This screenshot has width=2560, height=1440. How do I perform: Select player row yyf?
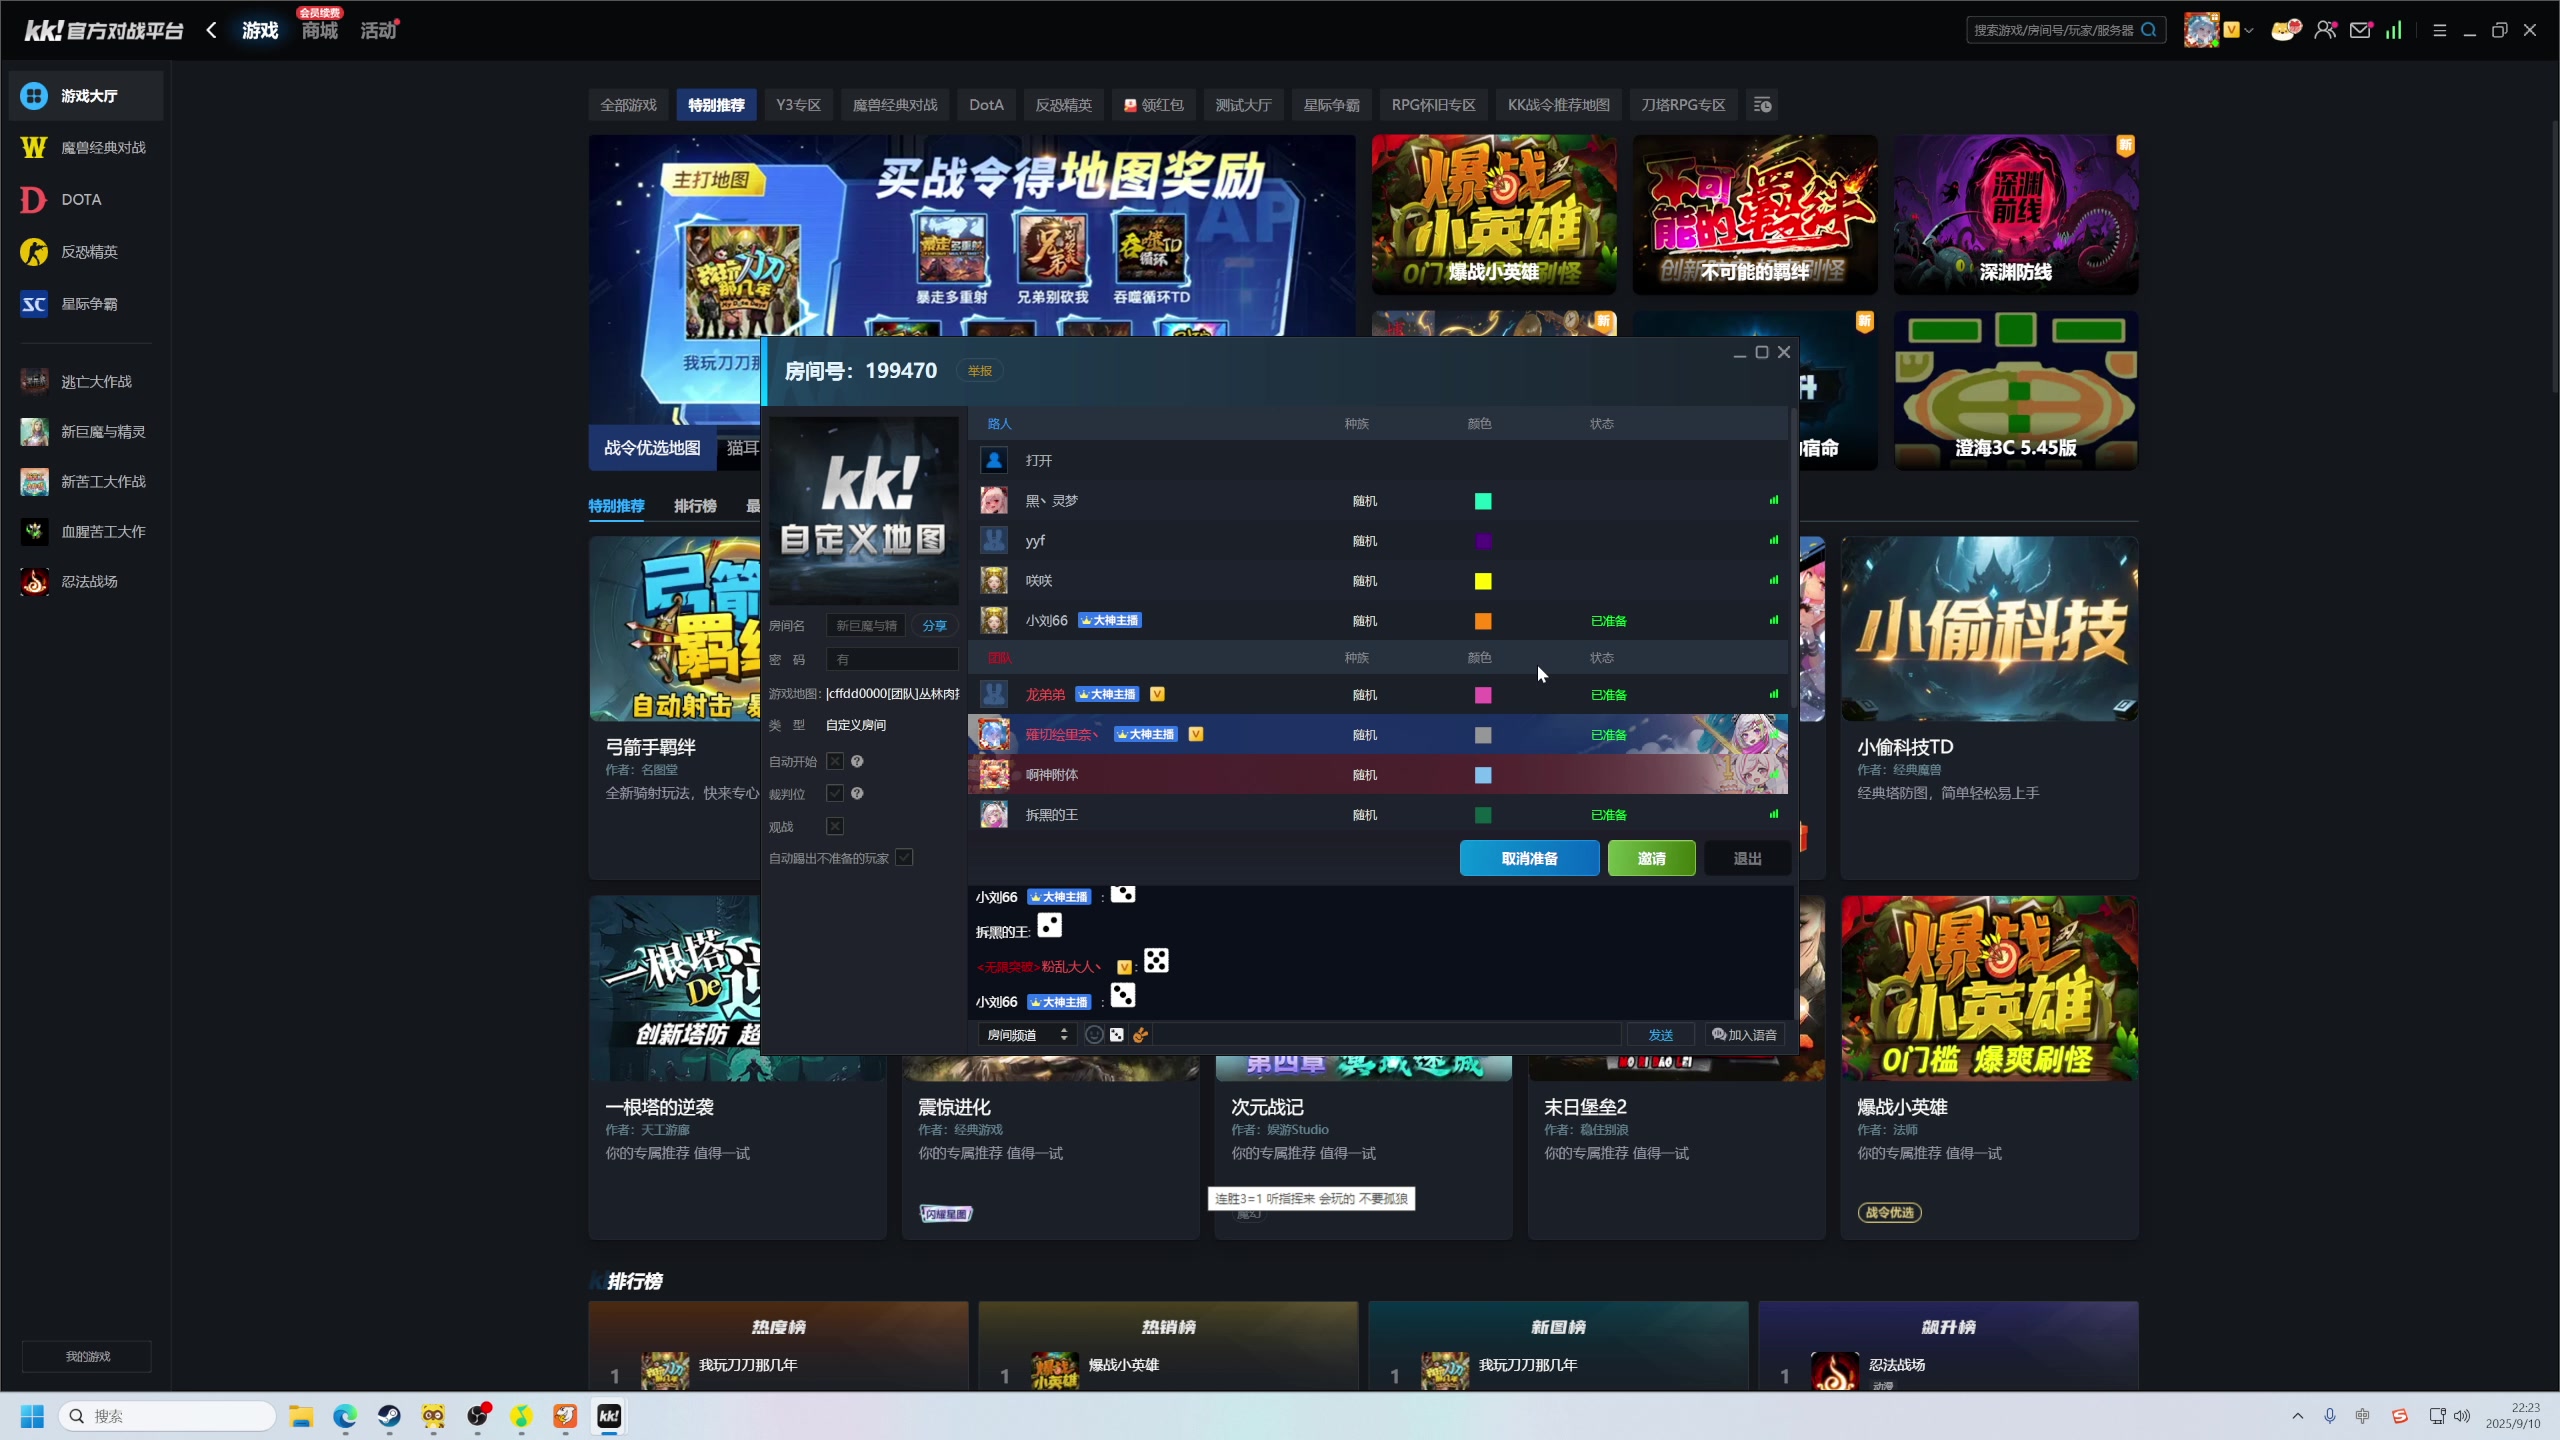coord(1378,541)
